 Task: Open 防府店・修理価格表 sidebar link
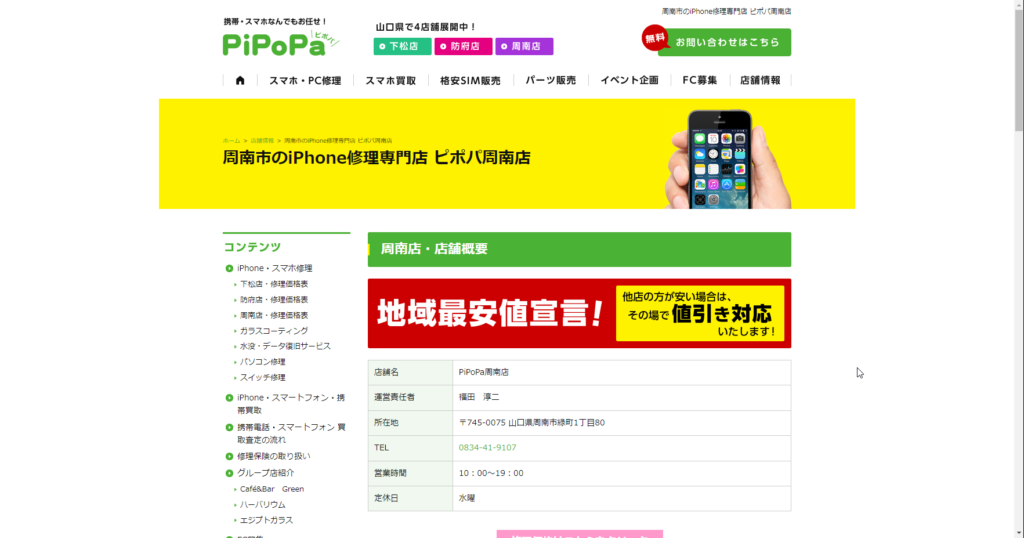pyautogui.click(x=274, y=300)
